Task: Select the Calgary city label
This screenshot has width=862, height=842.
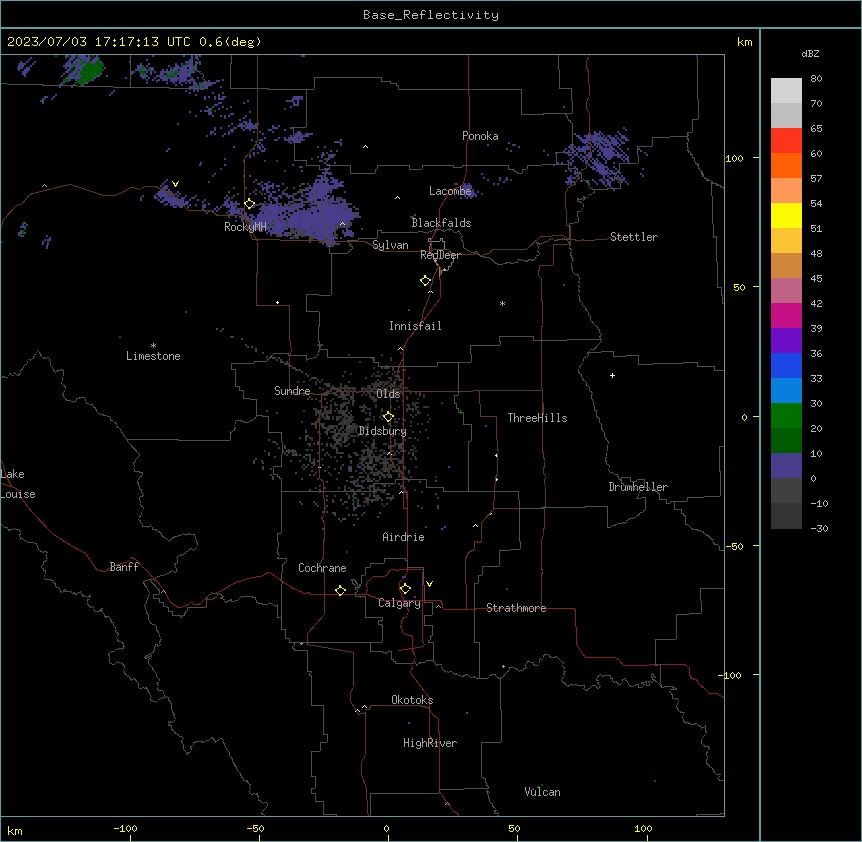Action: click(400, 603)
